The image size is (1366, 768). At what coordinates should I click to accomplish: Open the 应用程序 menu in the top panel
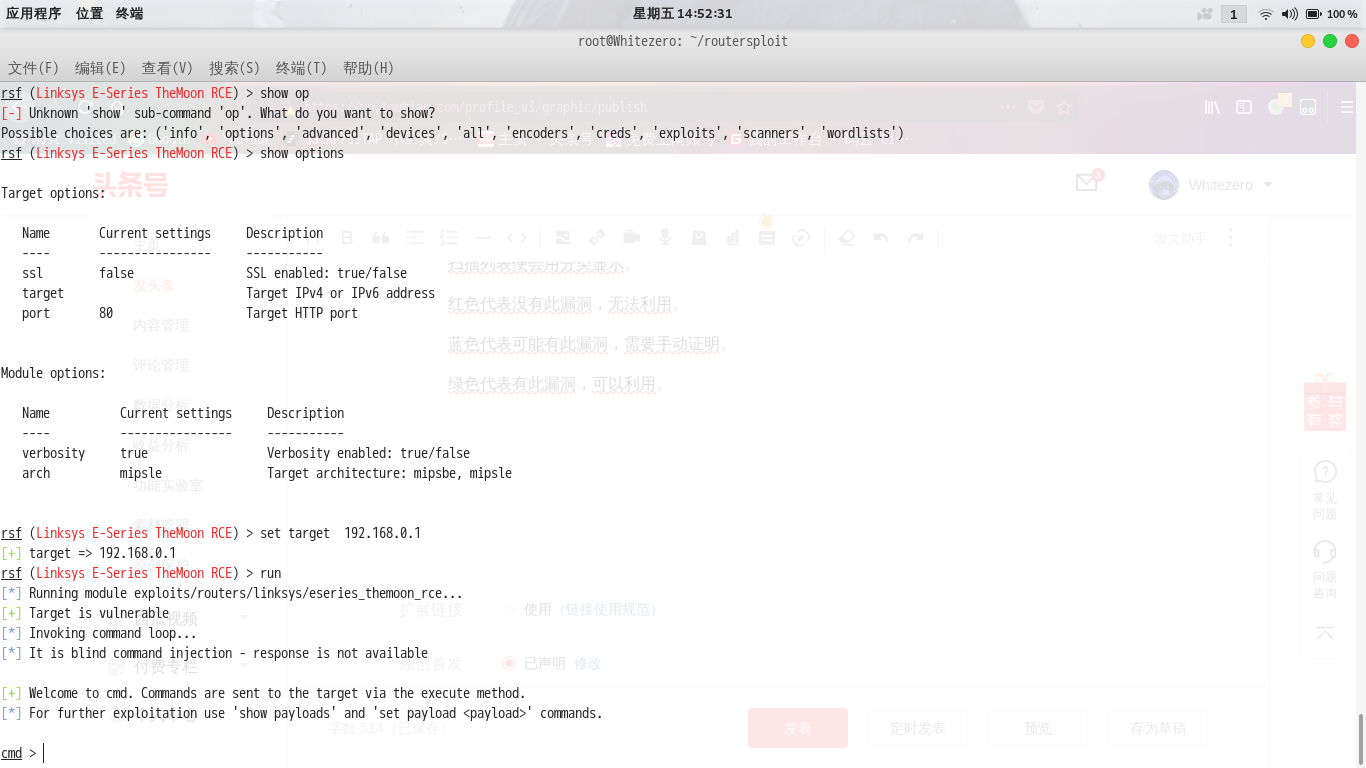click(x=34, y=13)
